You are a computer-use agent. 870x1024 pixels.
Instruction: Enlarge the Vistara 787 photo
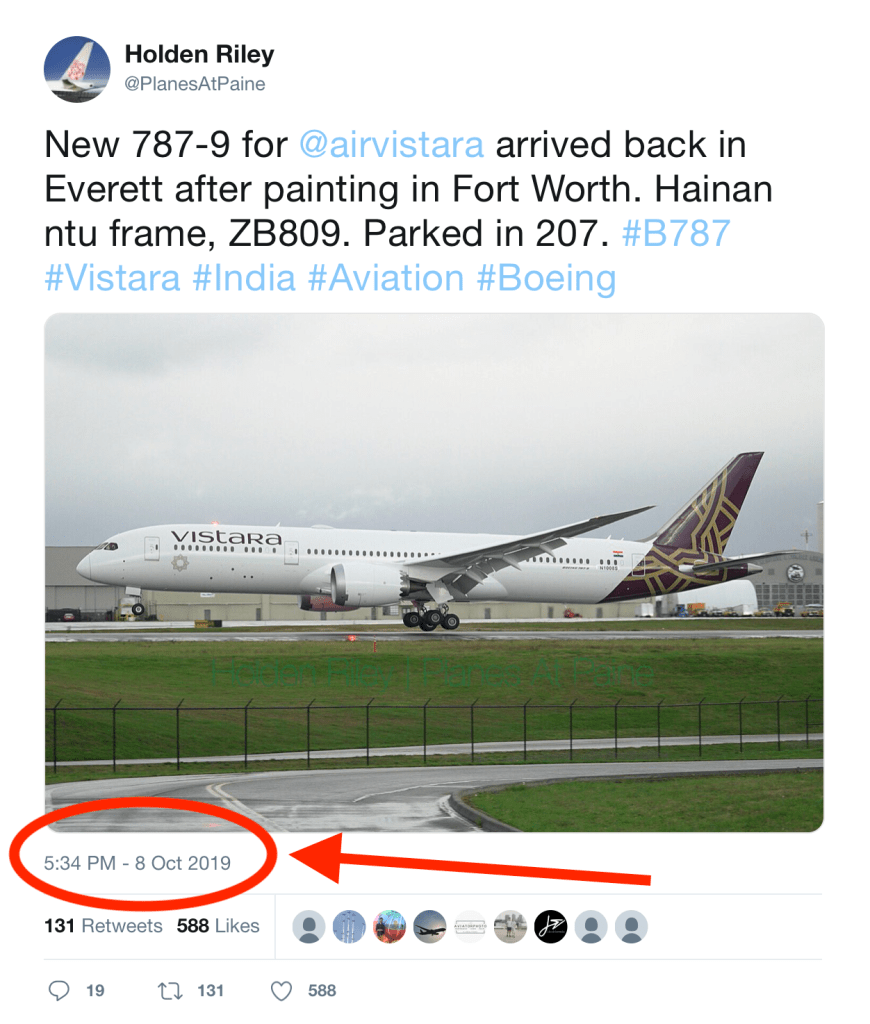434,572
